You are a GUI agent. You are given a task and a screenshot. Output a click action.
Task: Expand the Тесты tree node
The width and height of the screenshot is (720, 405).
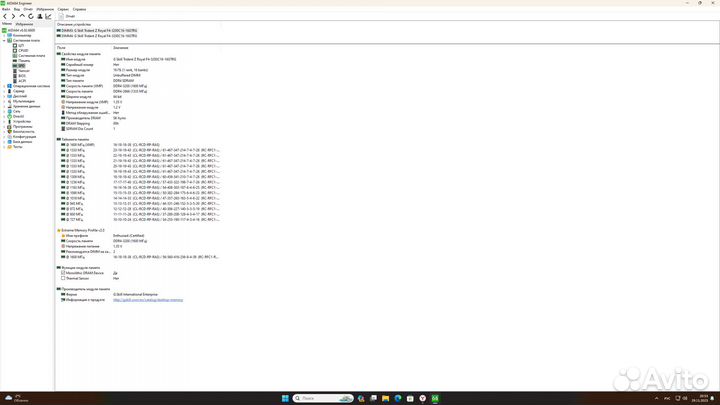point(4,146)
